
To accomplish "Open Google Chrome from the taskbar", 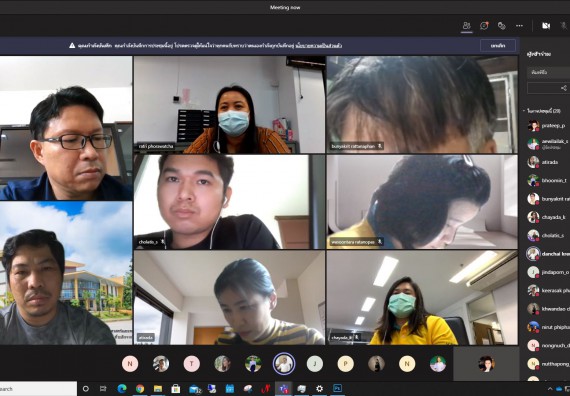I will [x=140, y=389].
